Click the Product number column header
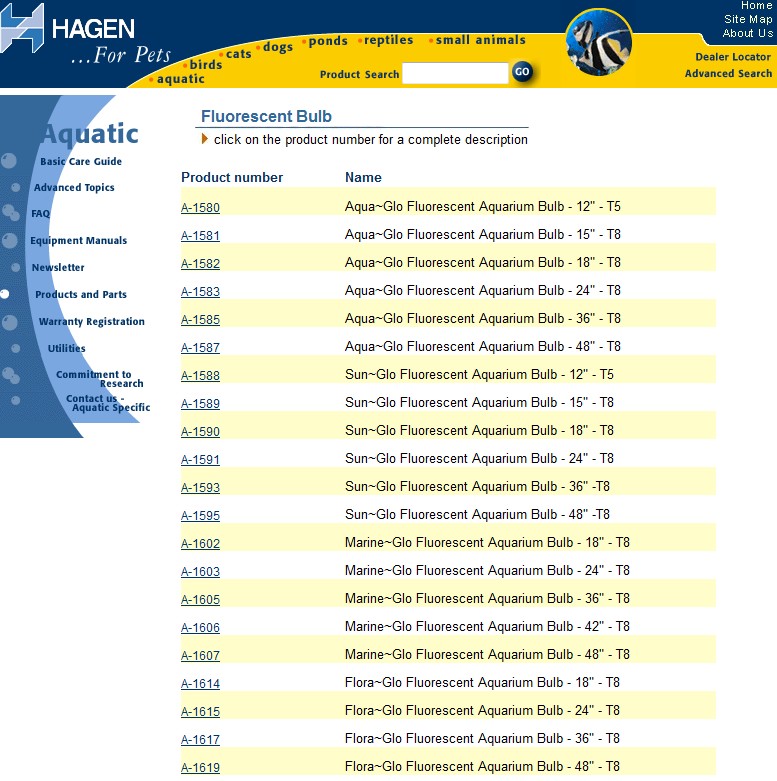 coord(232,177)
